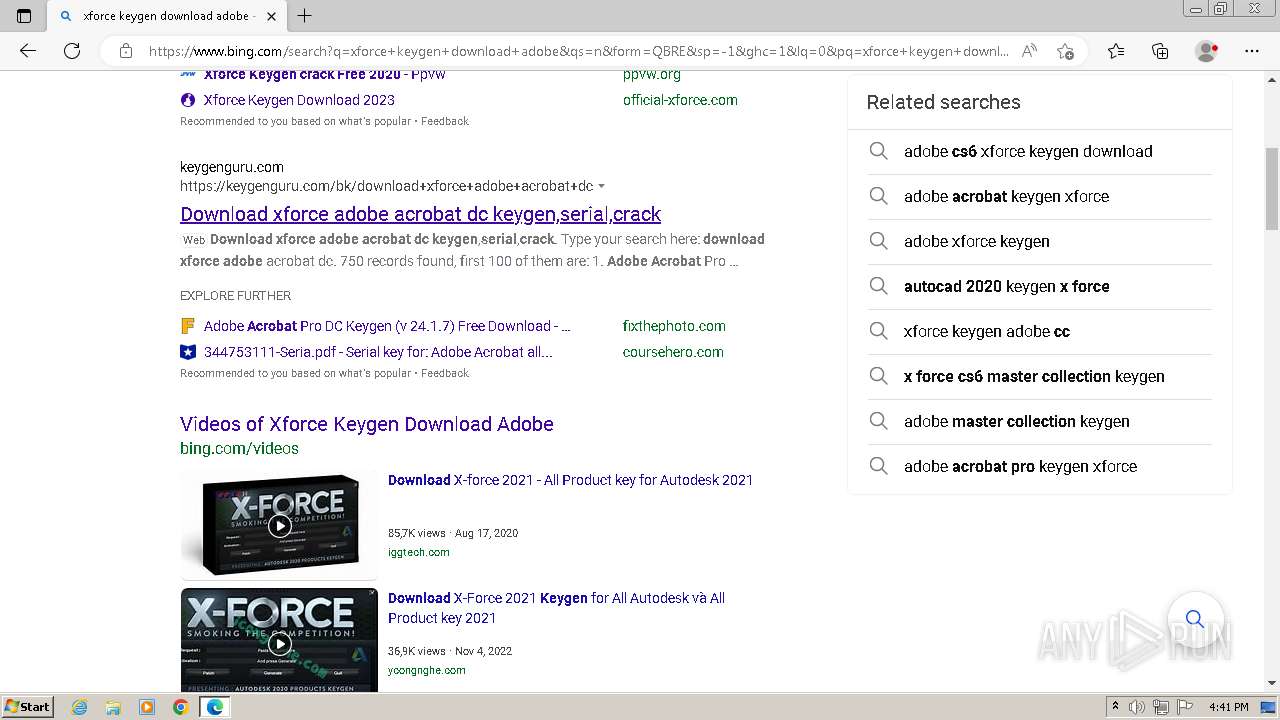Open Edge Settings and more menu
The width and height of the screenshot is (1280, 720).
(x=1251, y=51)
